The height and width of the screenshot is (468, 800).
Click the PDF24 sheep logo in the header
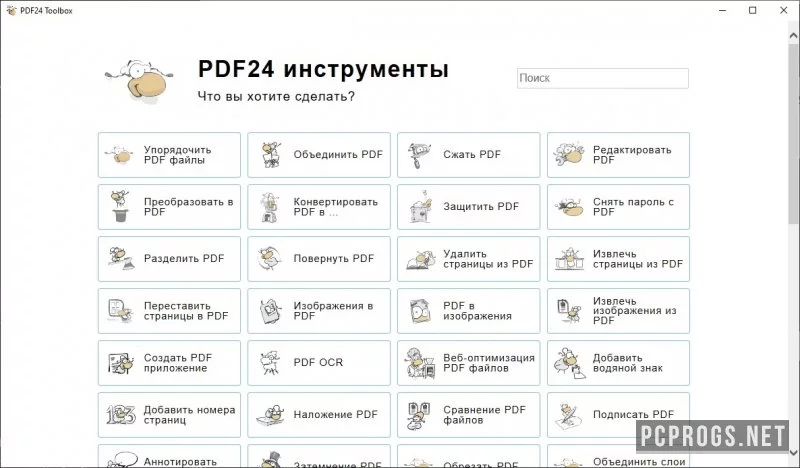(x=139, y=81)
